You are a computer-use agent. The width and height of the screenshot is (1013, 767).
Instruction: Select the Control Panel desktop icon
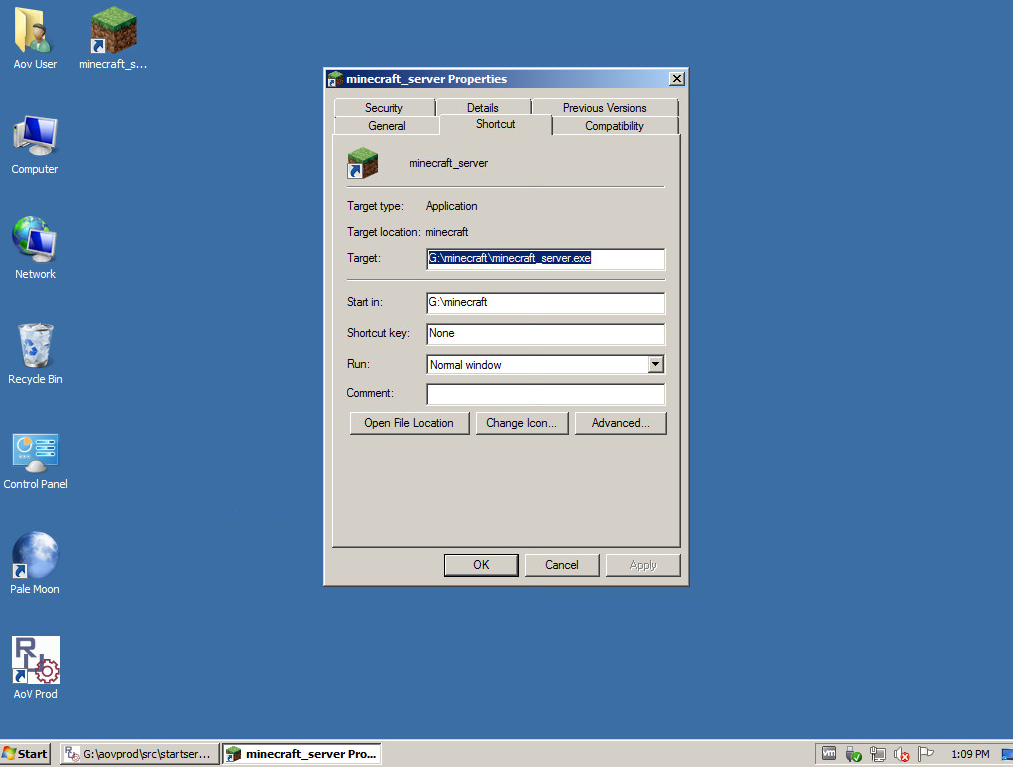click(35, 460)
